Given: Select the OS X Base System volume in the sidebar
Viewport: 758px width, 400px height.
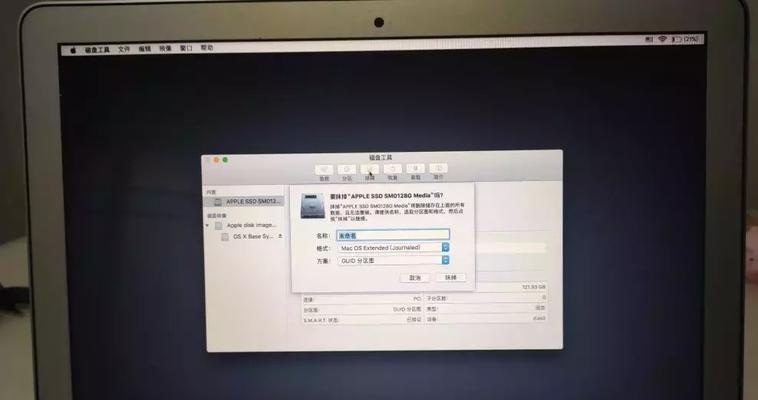Looking at the screenshot, I should point(247,237).
